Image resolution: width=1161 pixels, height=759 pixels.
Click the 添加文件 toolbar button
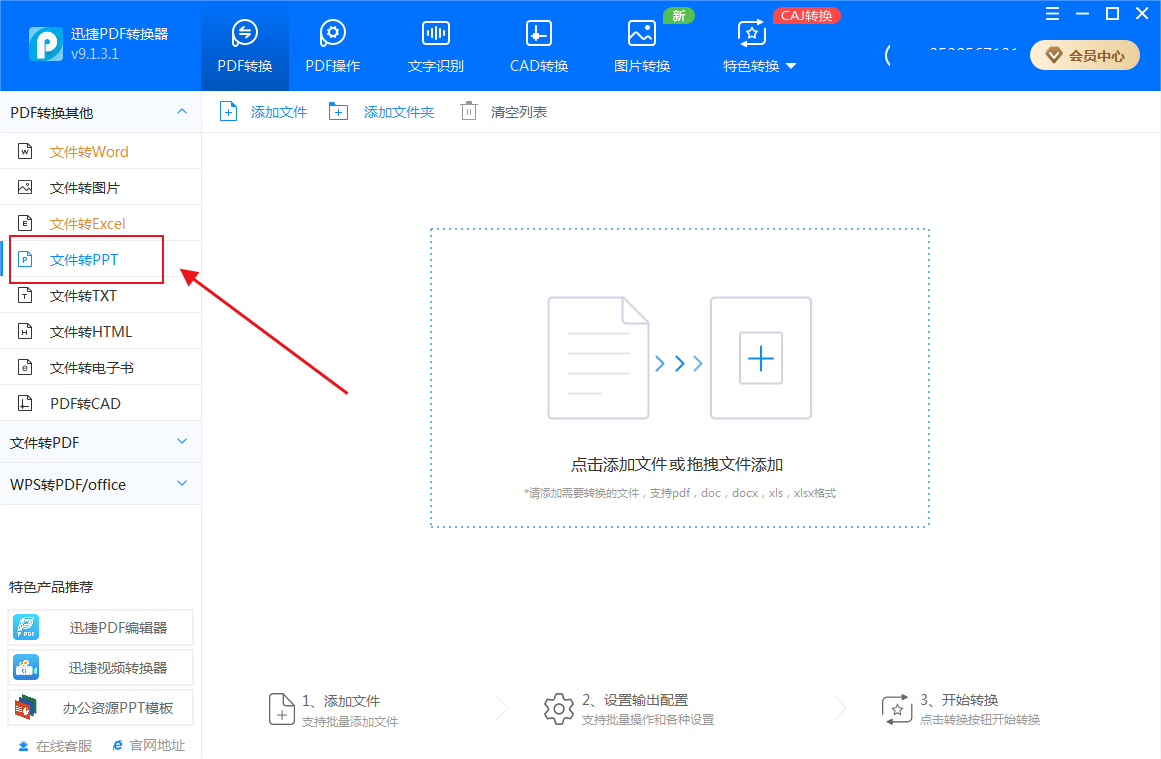pyautogui.click(x=264, y=112)
